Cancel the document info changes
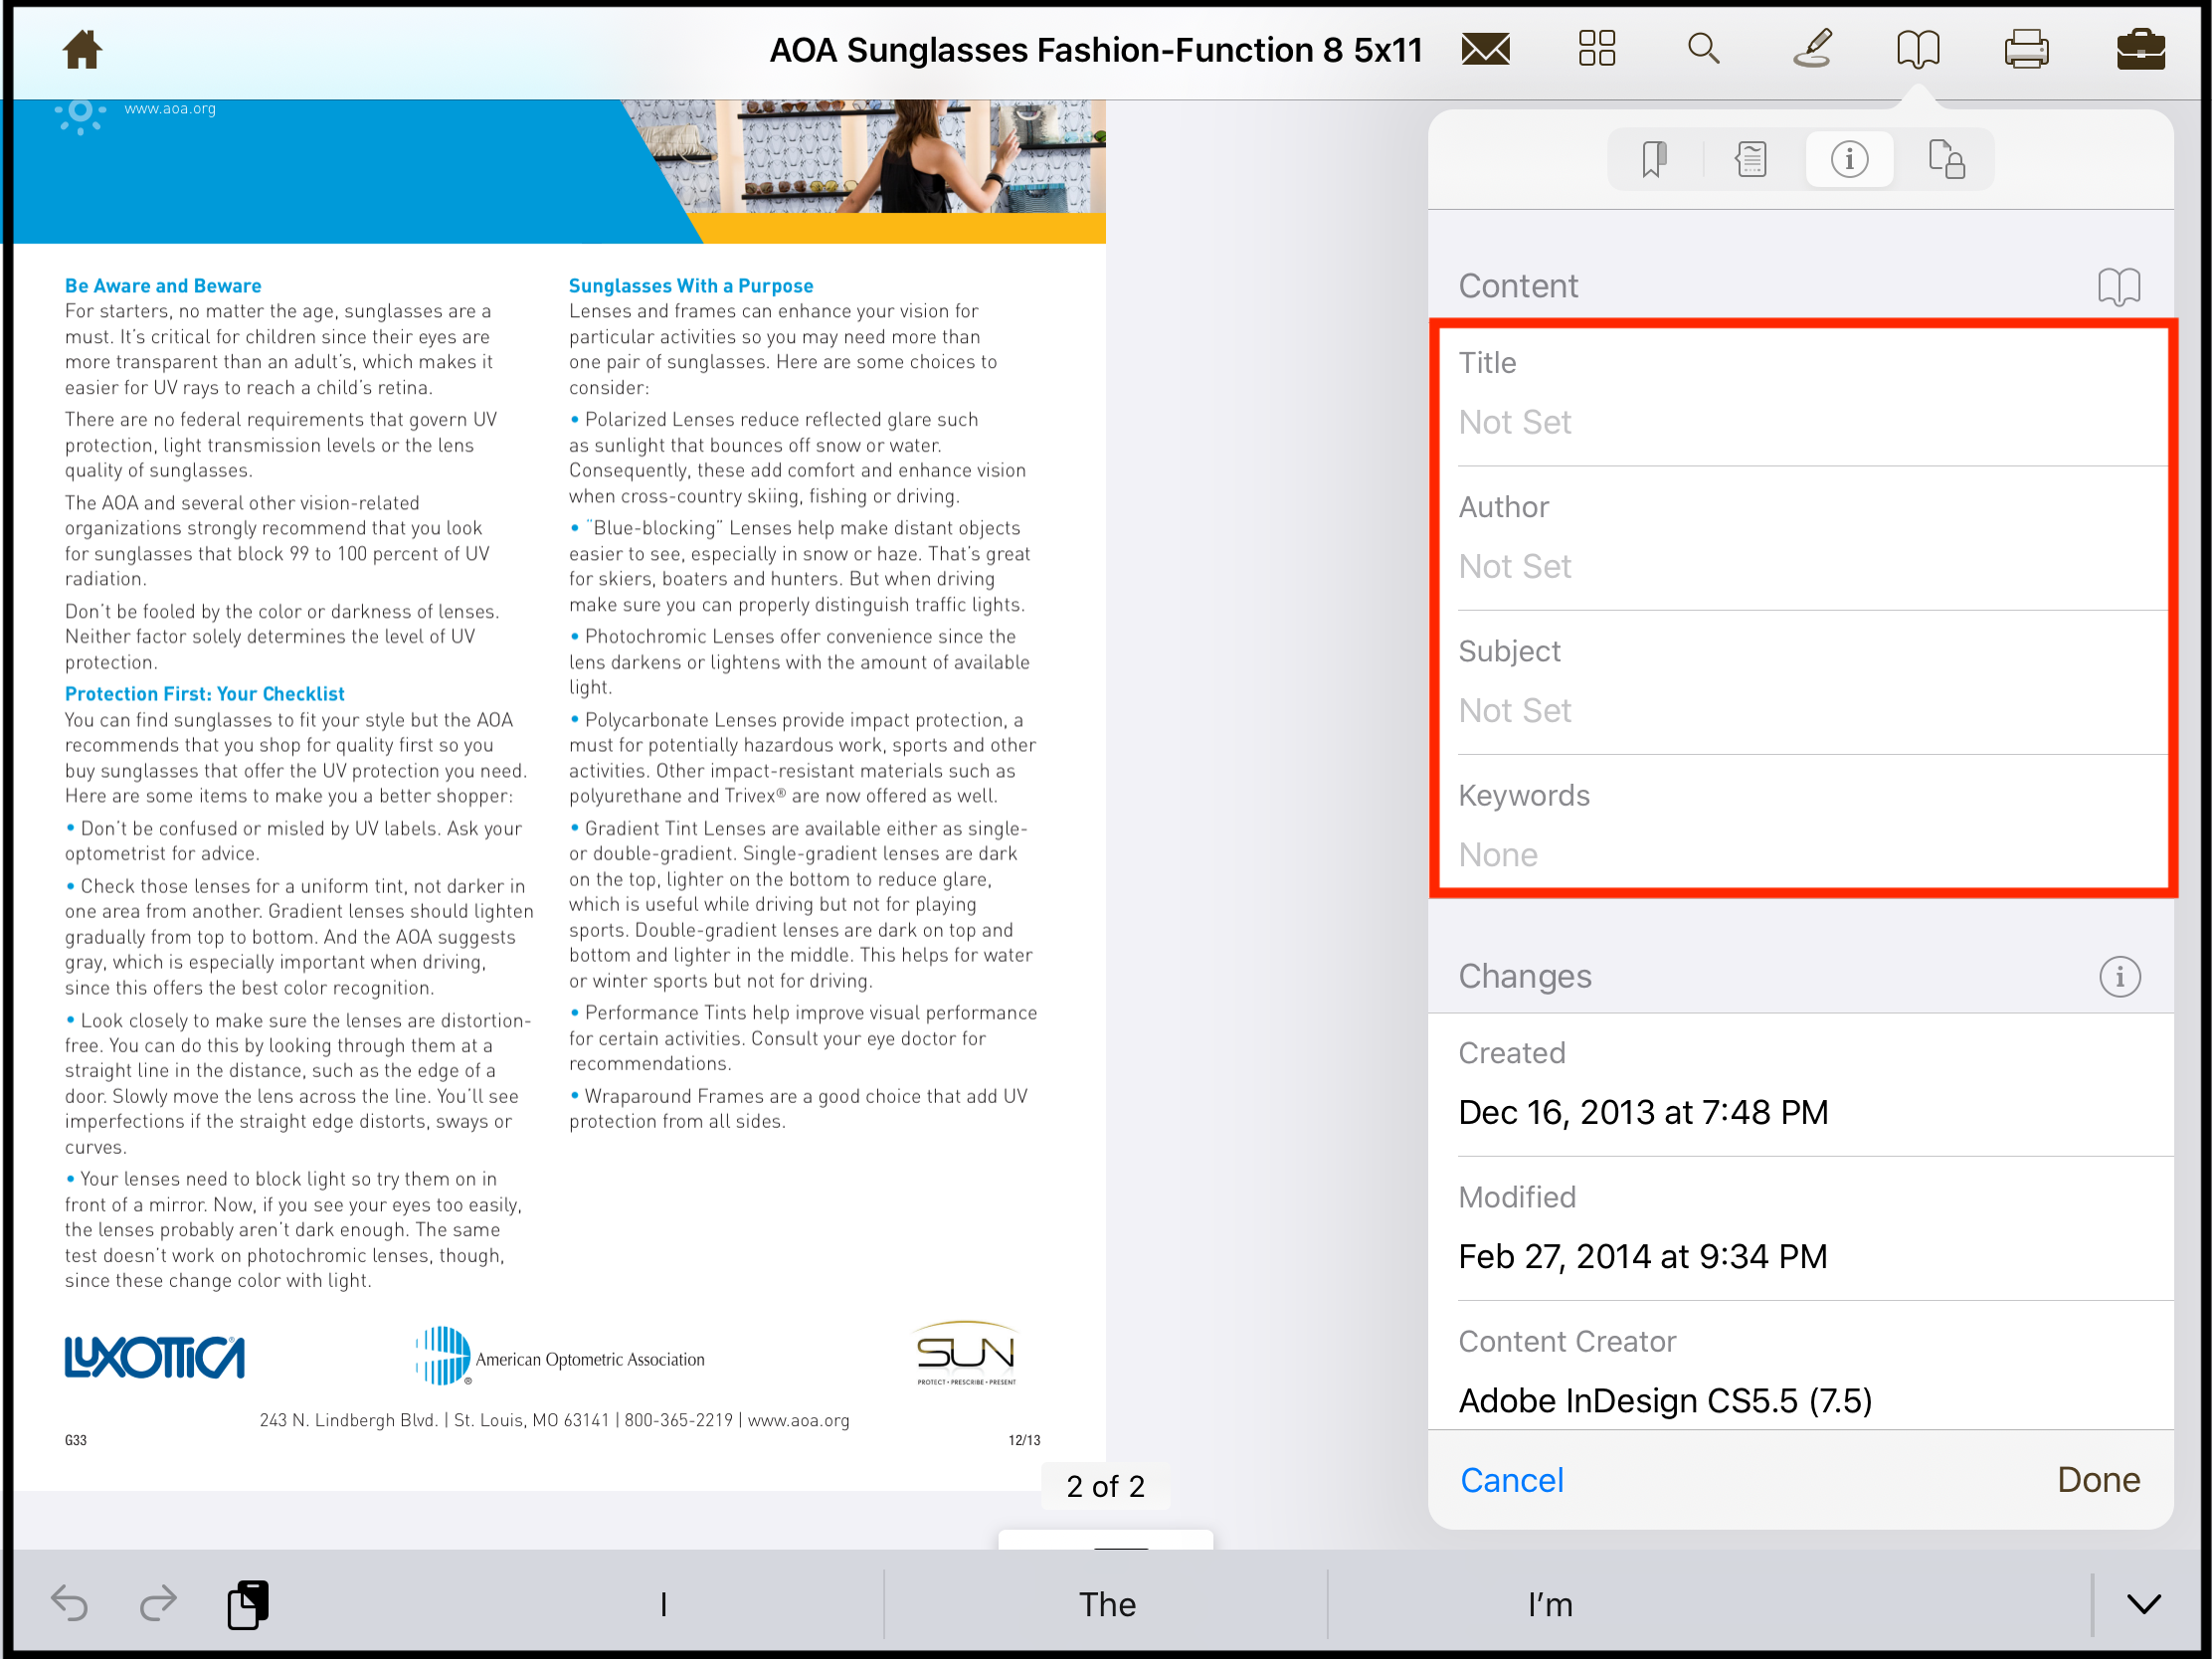This screenshot has width=2212, height=1659. (x=1511, y=1480)
